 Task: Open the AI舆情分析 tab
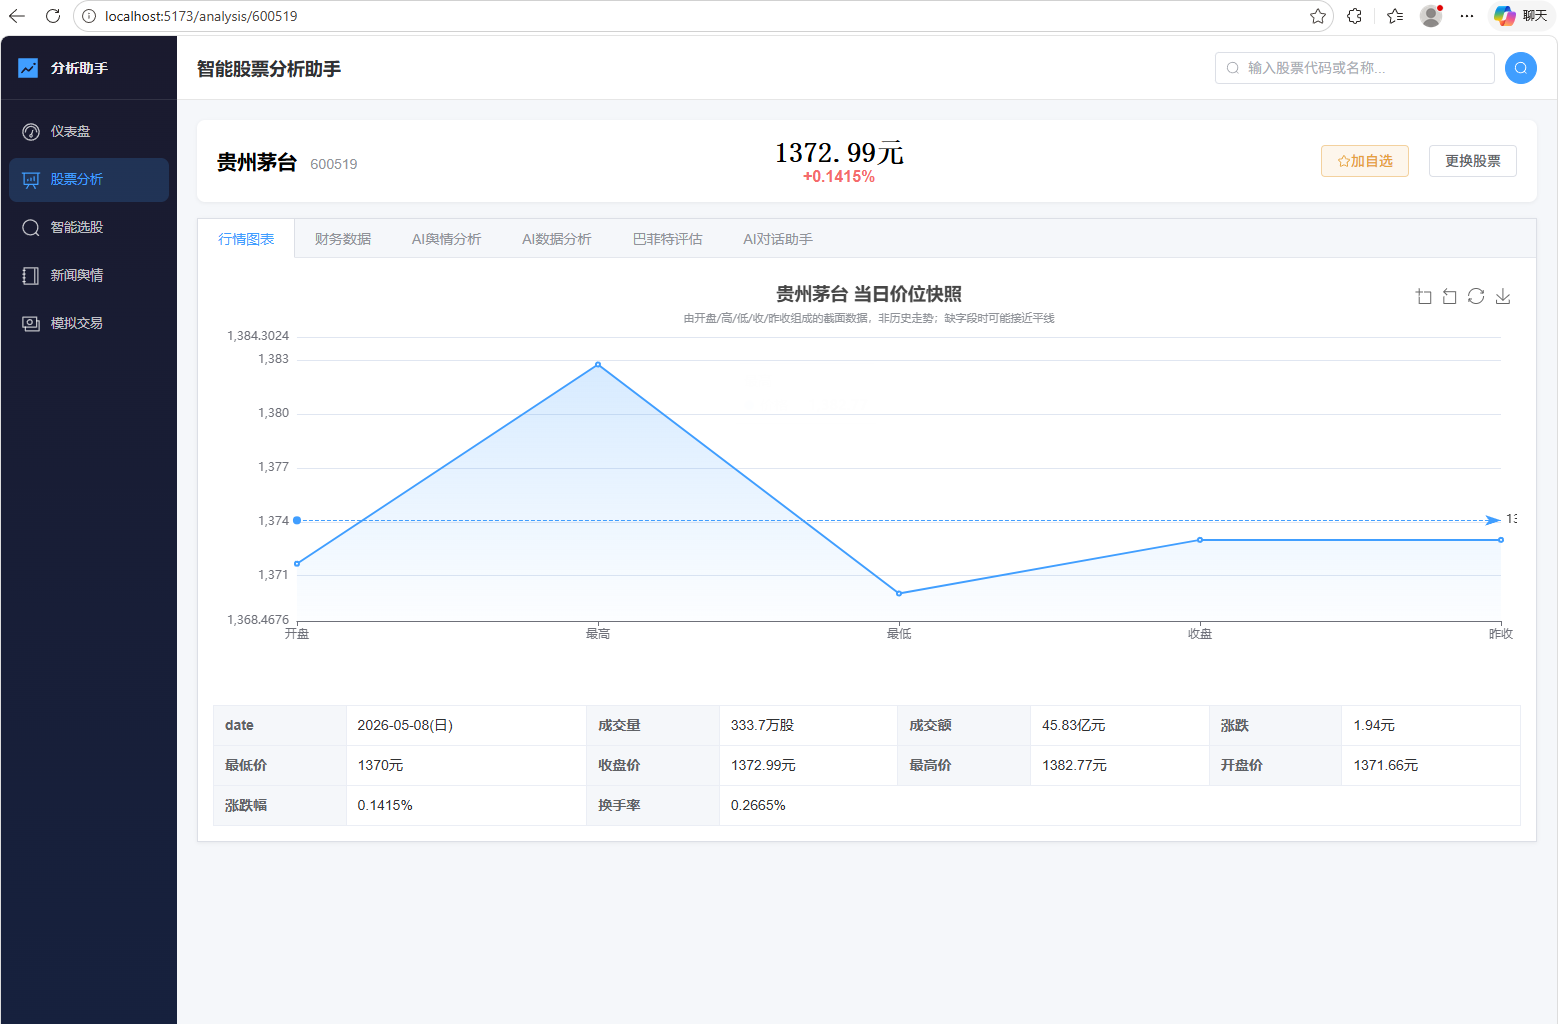coord(447,239)
